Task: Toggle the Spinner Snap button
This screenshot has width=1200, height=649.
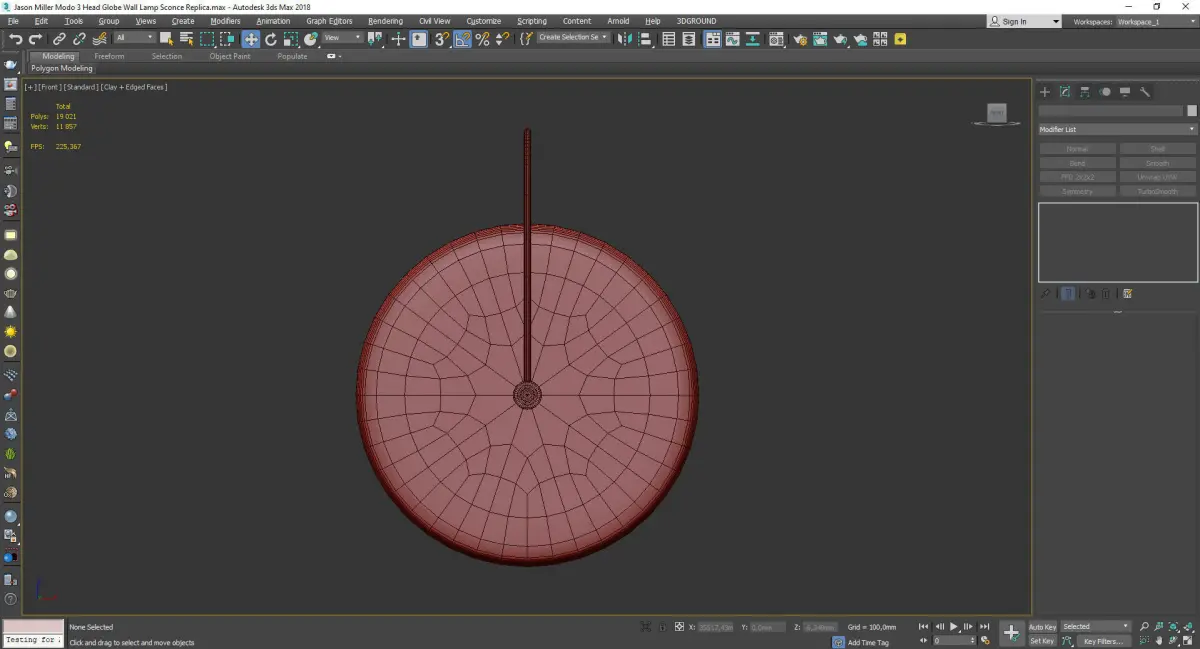Action: pyautogui.click(x=503, y=39)
